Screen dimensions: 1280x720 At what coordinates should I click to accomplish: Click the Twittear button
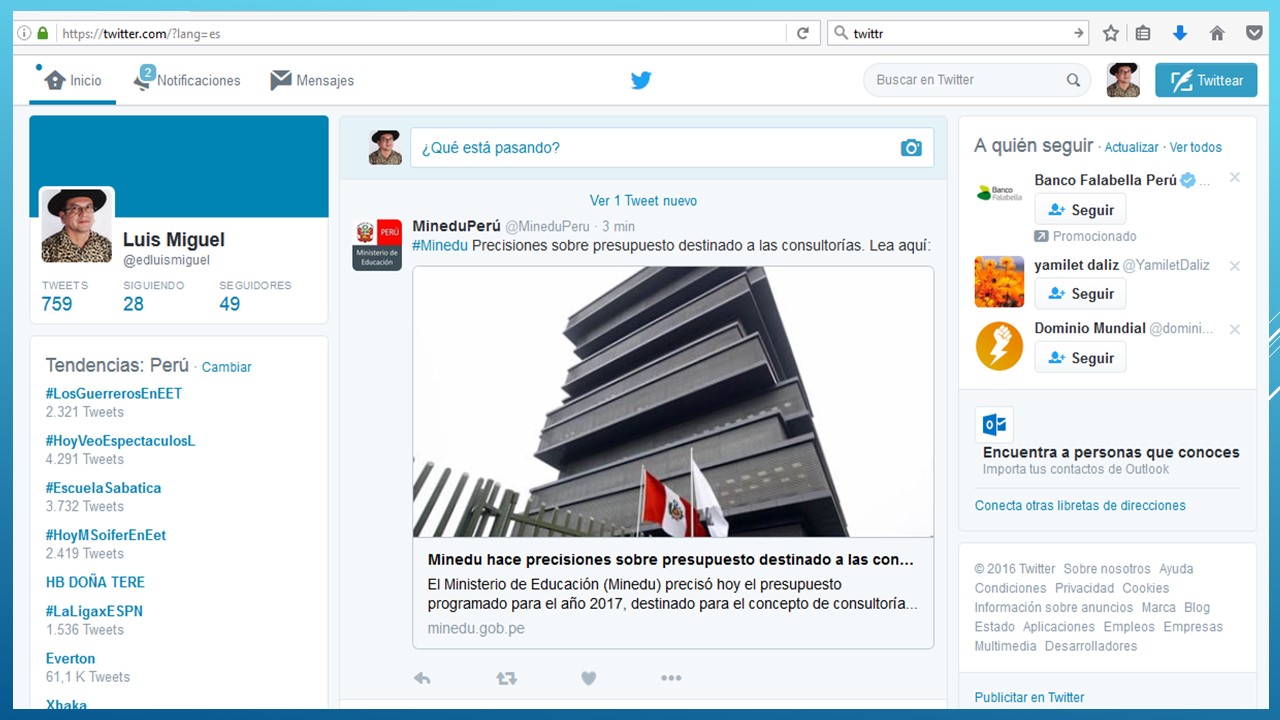click(1206, 80)
